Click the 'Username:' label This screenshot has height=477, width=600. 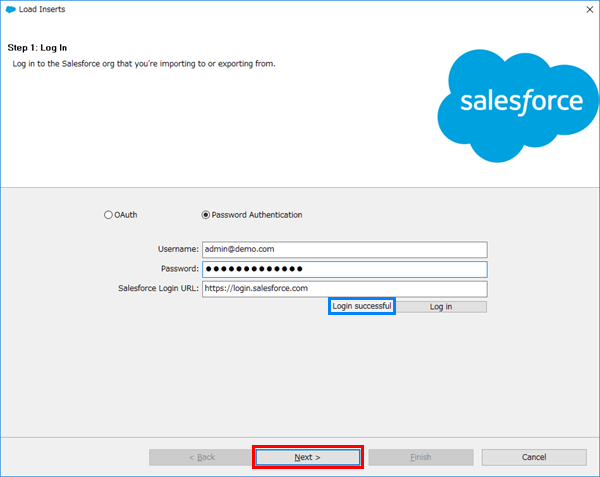pyautogui.click(x=178, y=249)
